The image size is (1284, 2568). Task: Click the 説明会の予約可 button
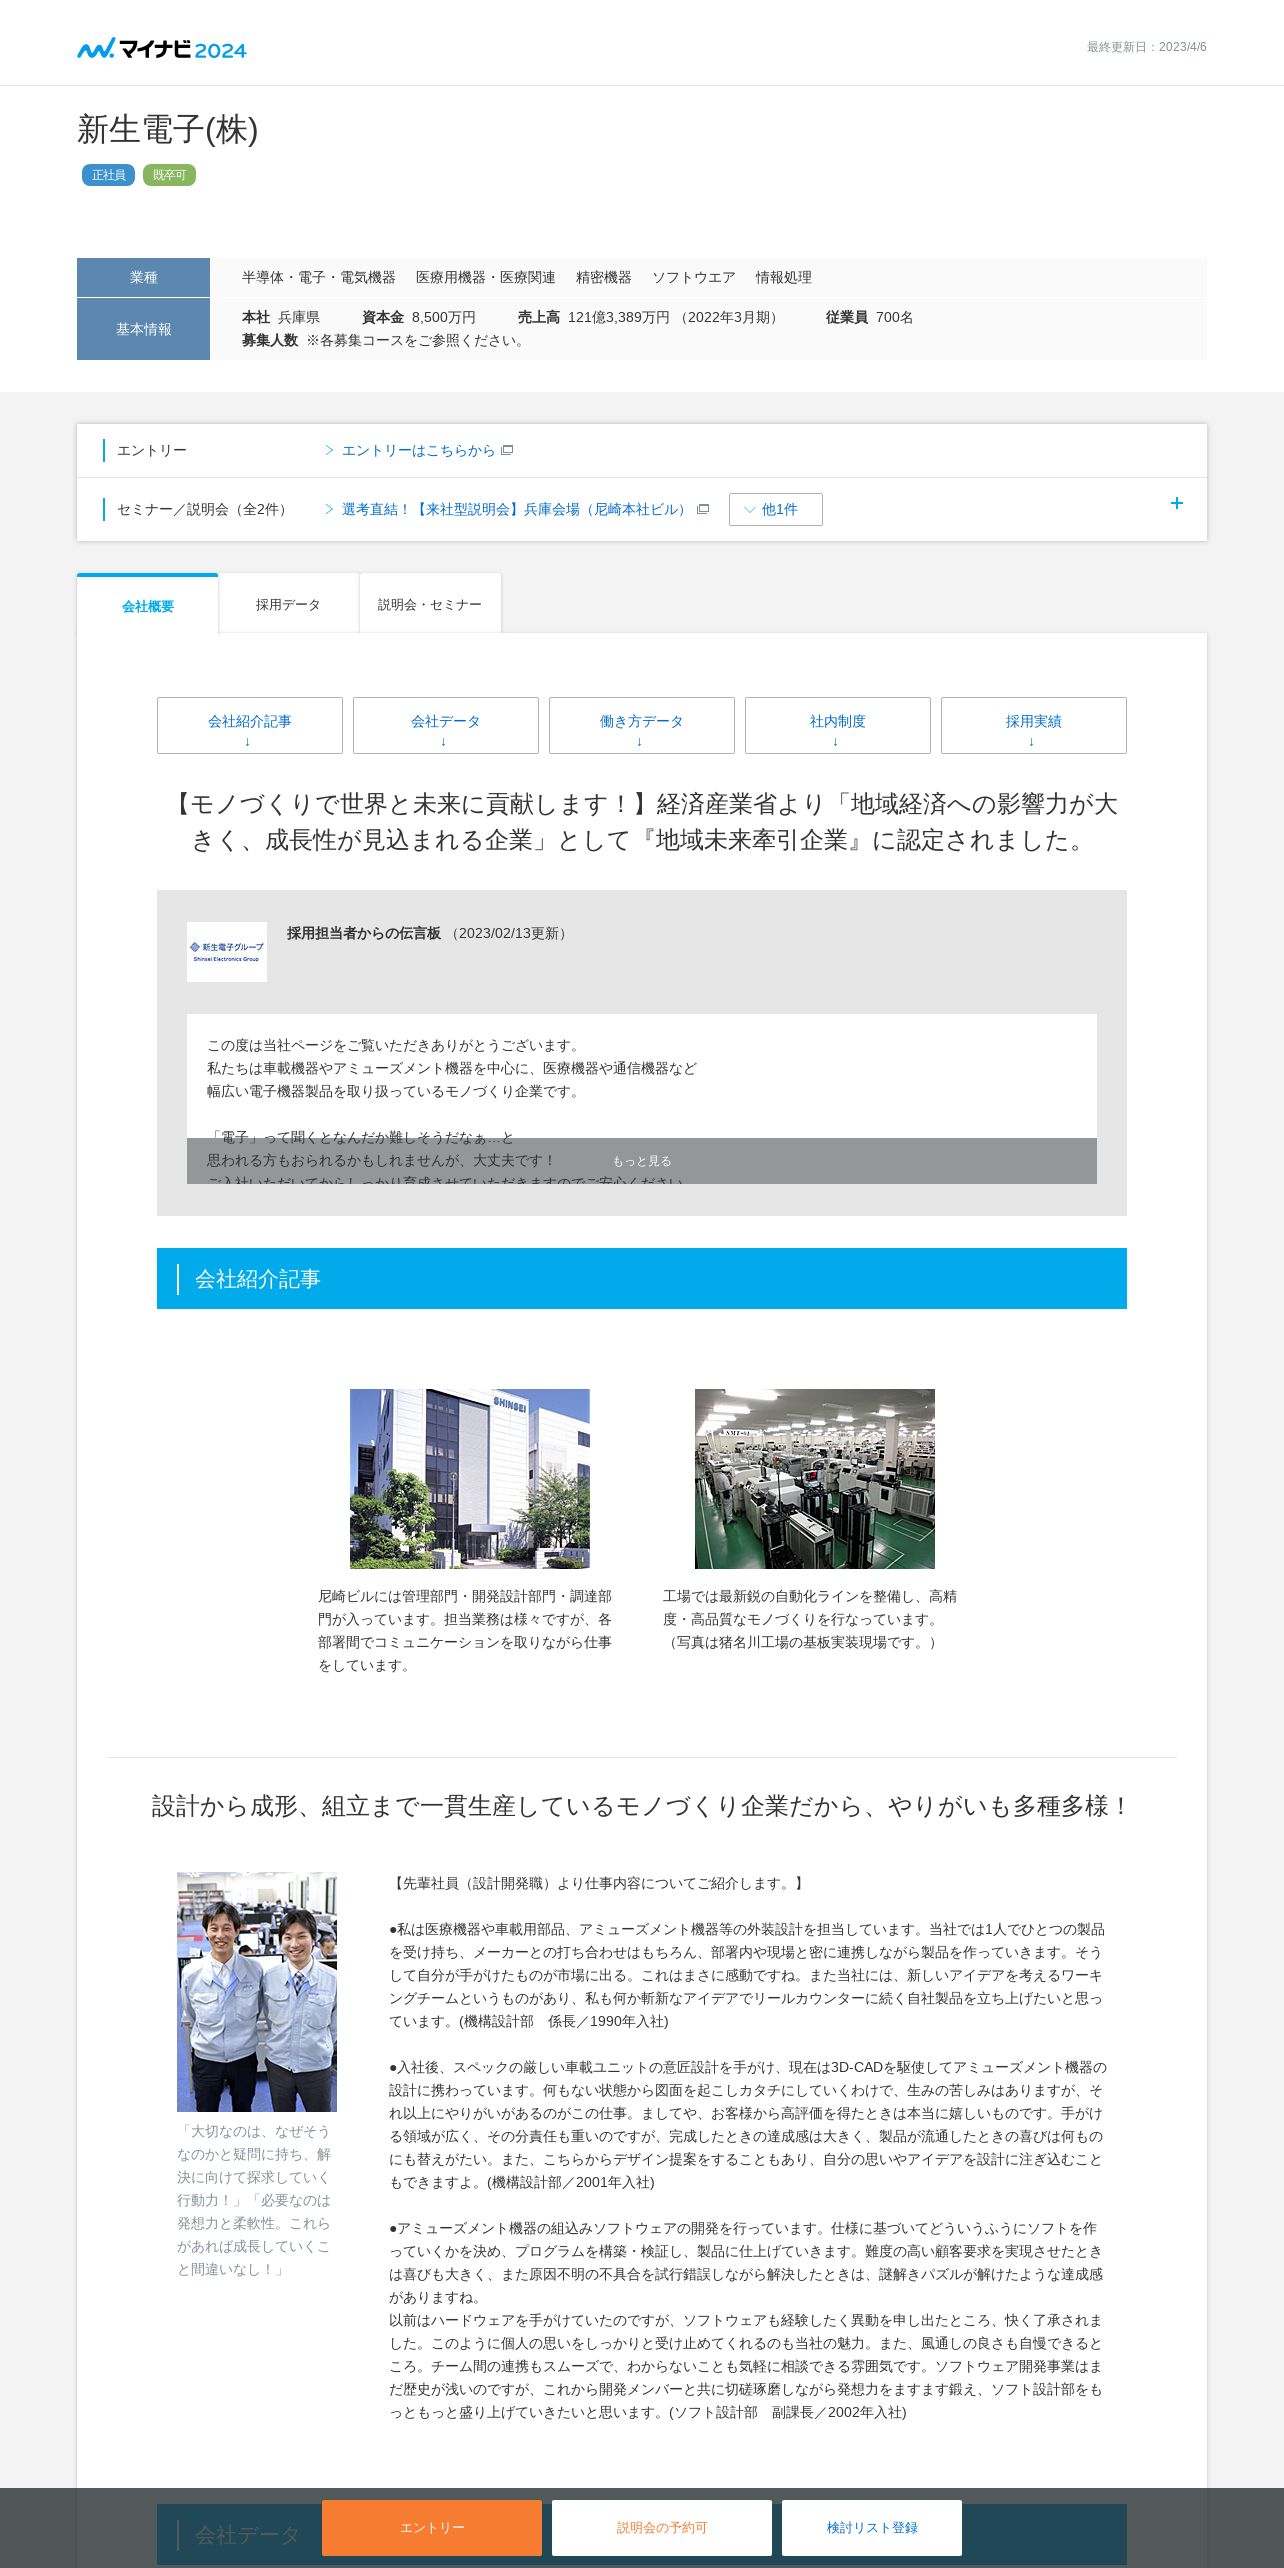[662, 2528]
